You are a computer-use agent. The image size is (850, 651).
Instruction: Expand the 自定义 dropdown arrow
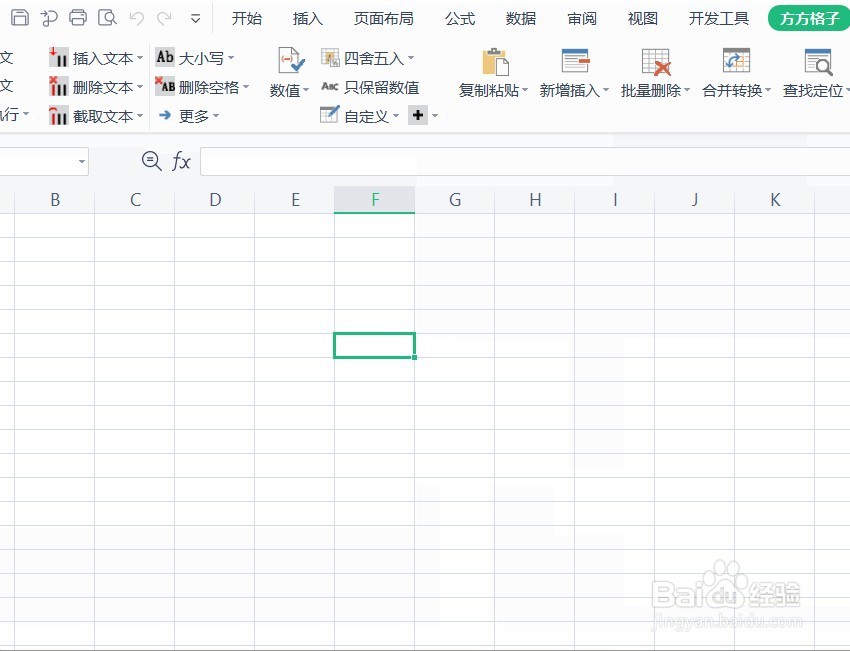(x=396, y=115)
